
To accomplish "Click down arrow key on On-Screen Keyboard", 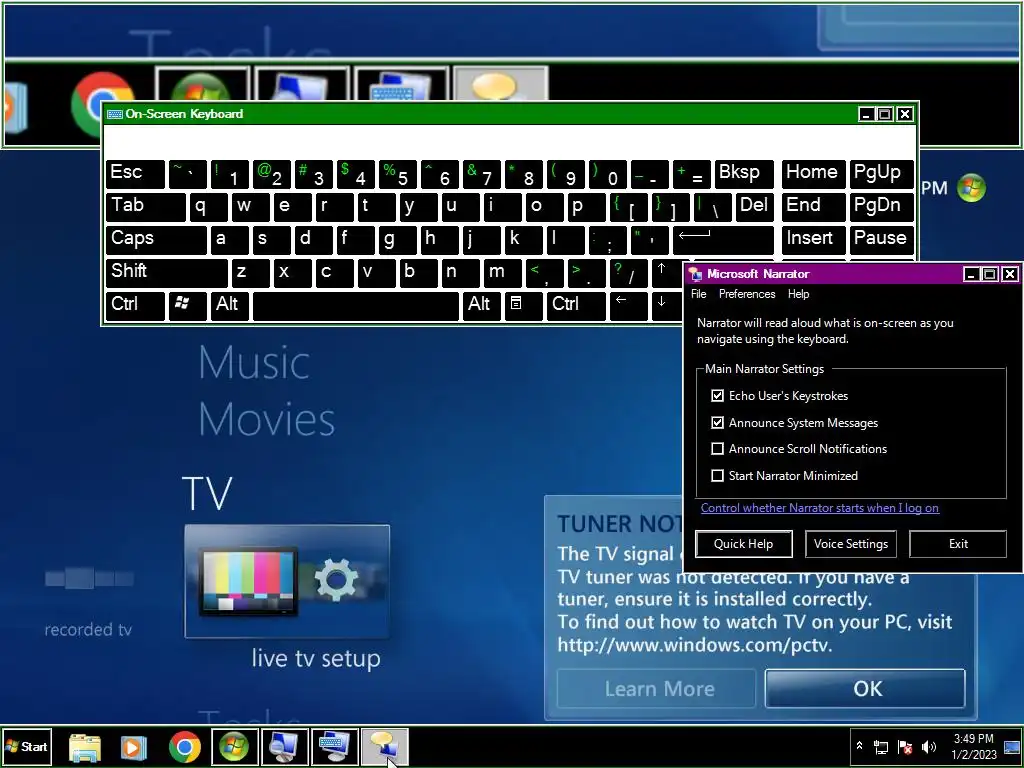I will click(x=666, y=306).
